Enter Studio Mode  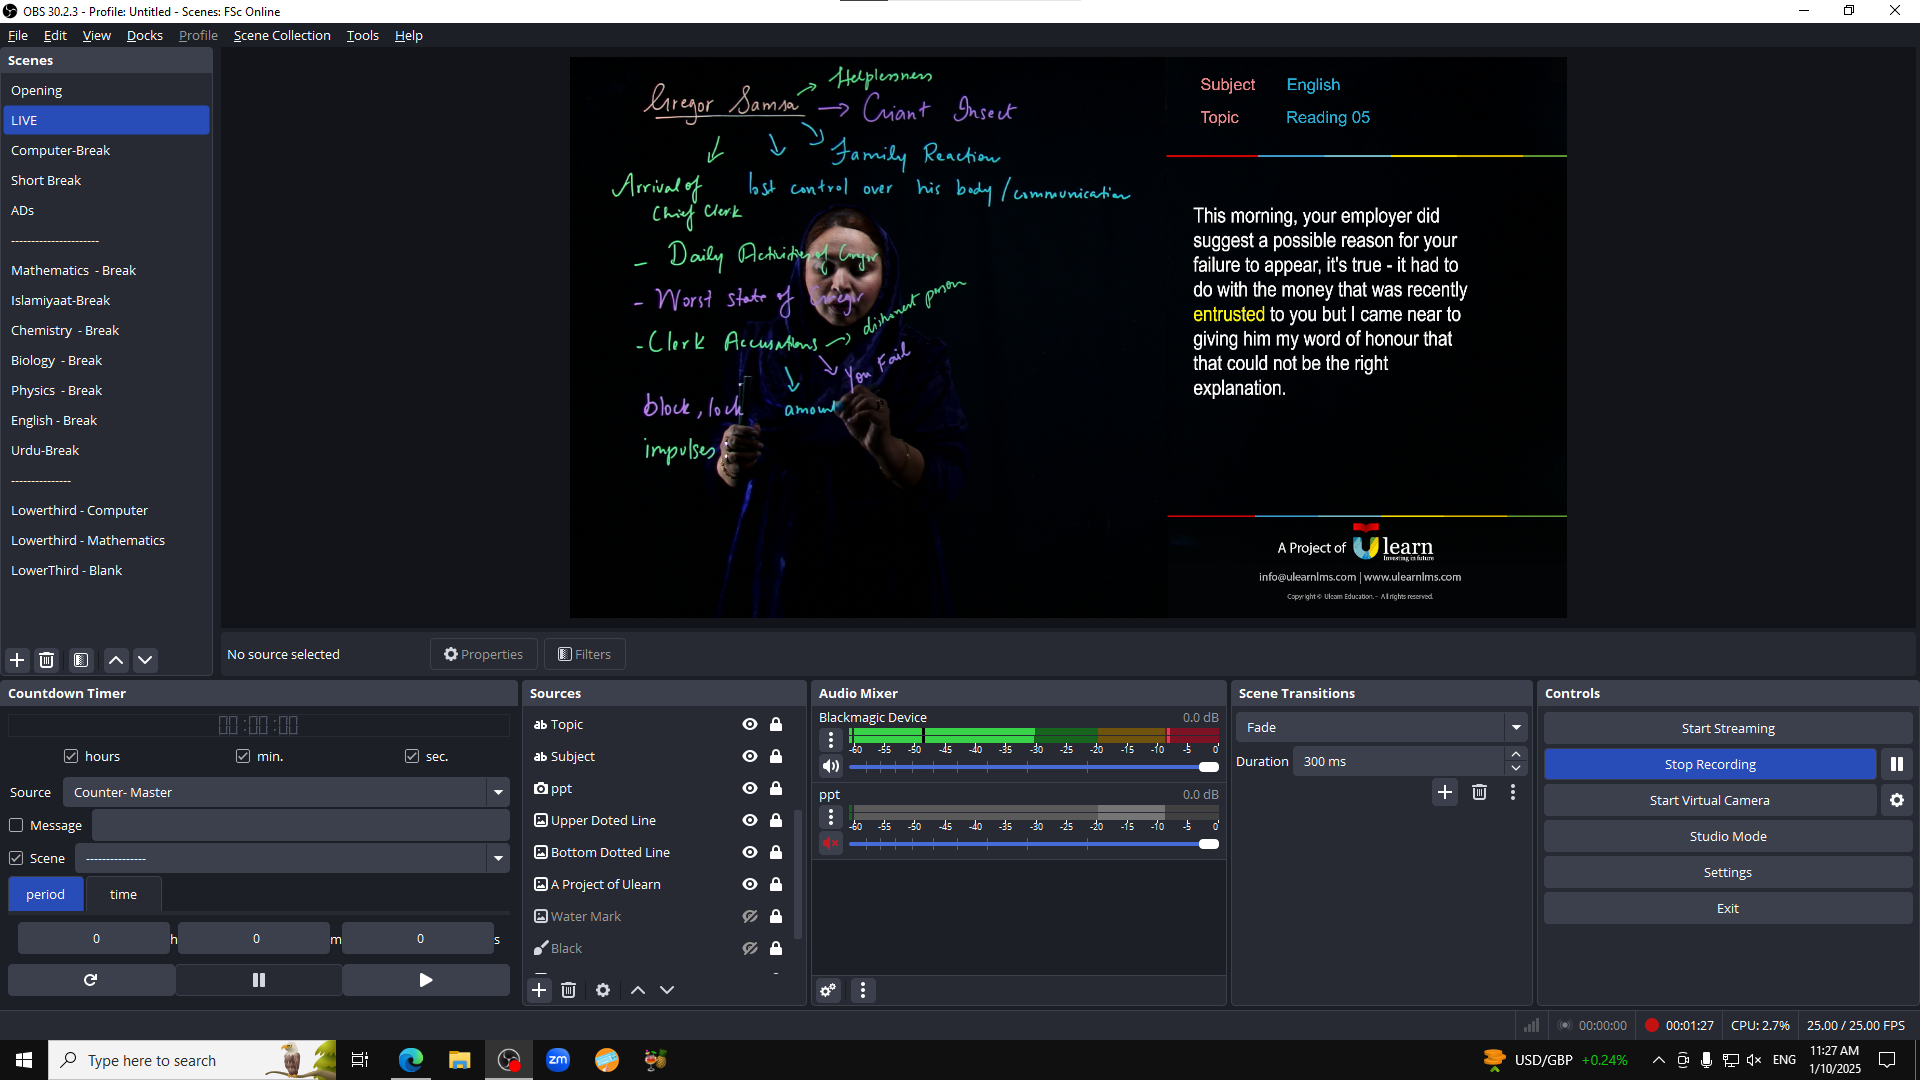[x=1728, y=836]
